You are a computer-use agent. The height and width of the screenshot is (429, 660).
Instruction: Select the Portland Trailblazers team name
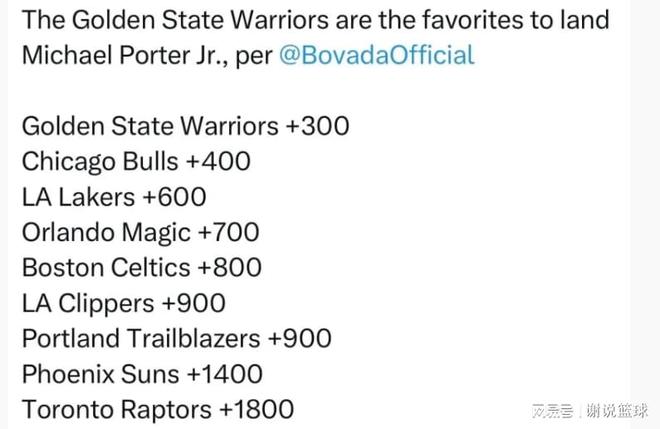coord(141,339)
